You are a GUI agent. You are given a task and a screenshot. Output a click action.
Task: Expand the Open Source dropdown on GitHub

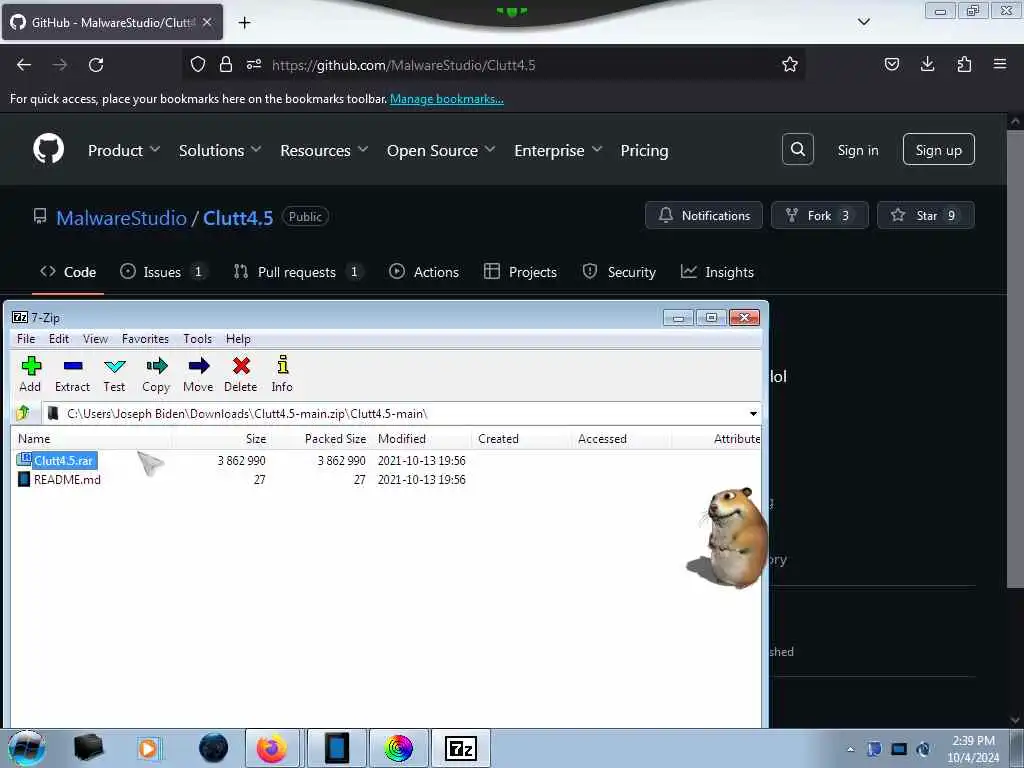(x=441, y=150)
